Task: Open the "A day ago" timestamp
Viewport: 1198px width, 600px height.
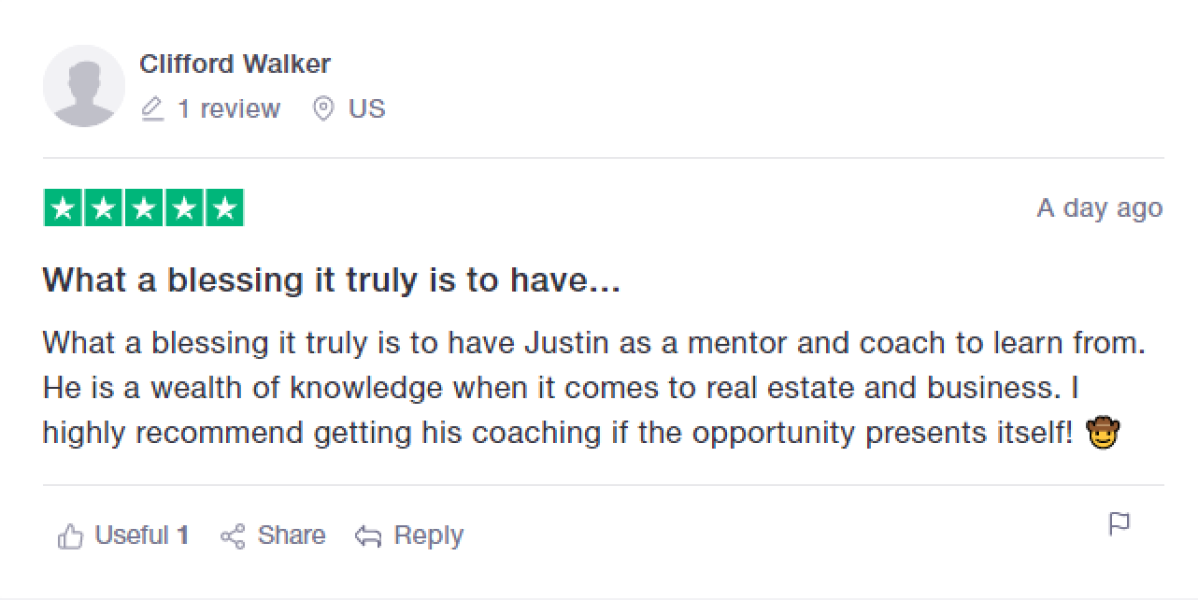Action: [x=1099, y=208]
